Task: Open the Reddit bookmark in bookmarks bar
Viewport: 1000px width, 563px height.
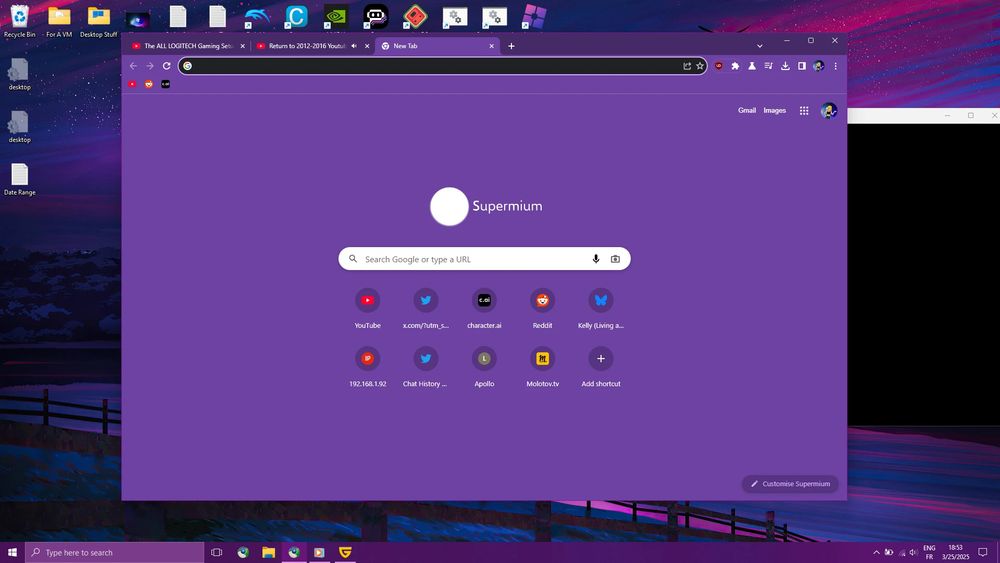Action: (x=149, y=84)
